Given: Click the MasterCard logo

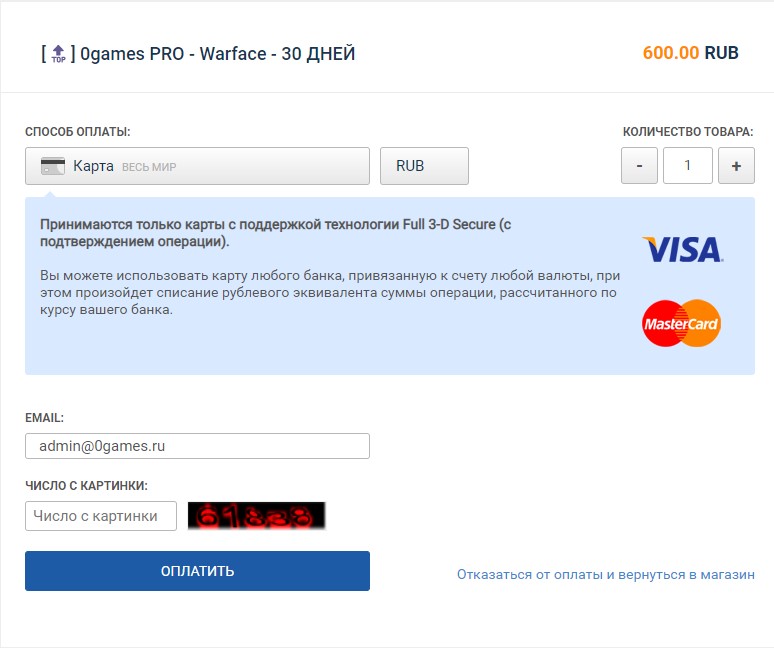Looking at the screenshot, I should (681, 323).
